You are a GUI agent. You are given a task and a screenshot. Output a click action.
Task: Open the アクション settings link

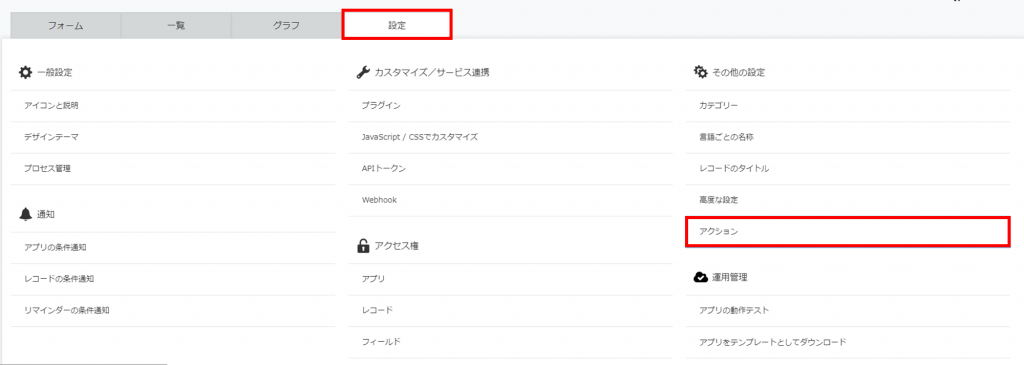848,232
